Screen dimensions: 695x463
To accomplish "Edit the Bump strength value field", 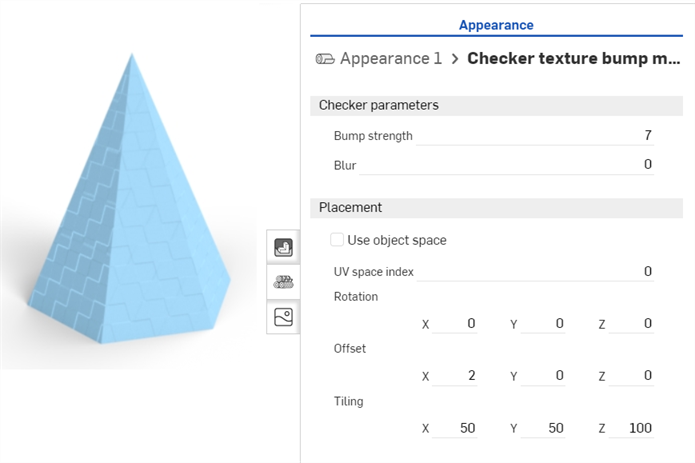I will [535, 135].
